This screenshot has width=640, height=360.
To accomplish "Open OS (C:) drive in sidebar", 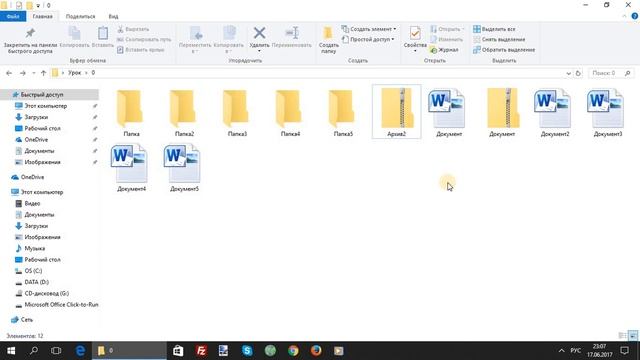I will 33,271.
